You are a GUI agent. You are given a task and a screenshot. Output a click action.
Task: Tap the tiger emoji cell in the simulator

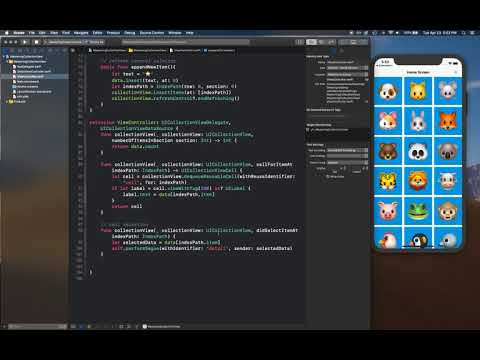[x=388, y=181]
